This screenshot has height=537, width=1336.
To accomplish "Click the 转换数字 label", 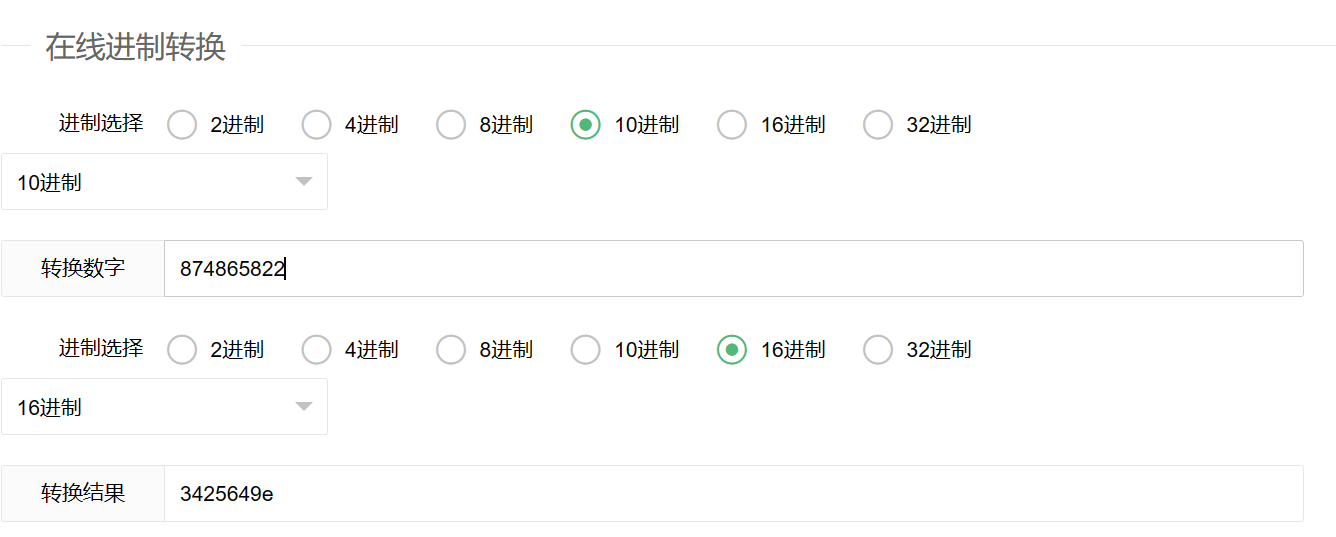I will click(x=83, y=268).
